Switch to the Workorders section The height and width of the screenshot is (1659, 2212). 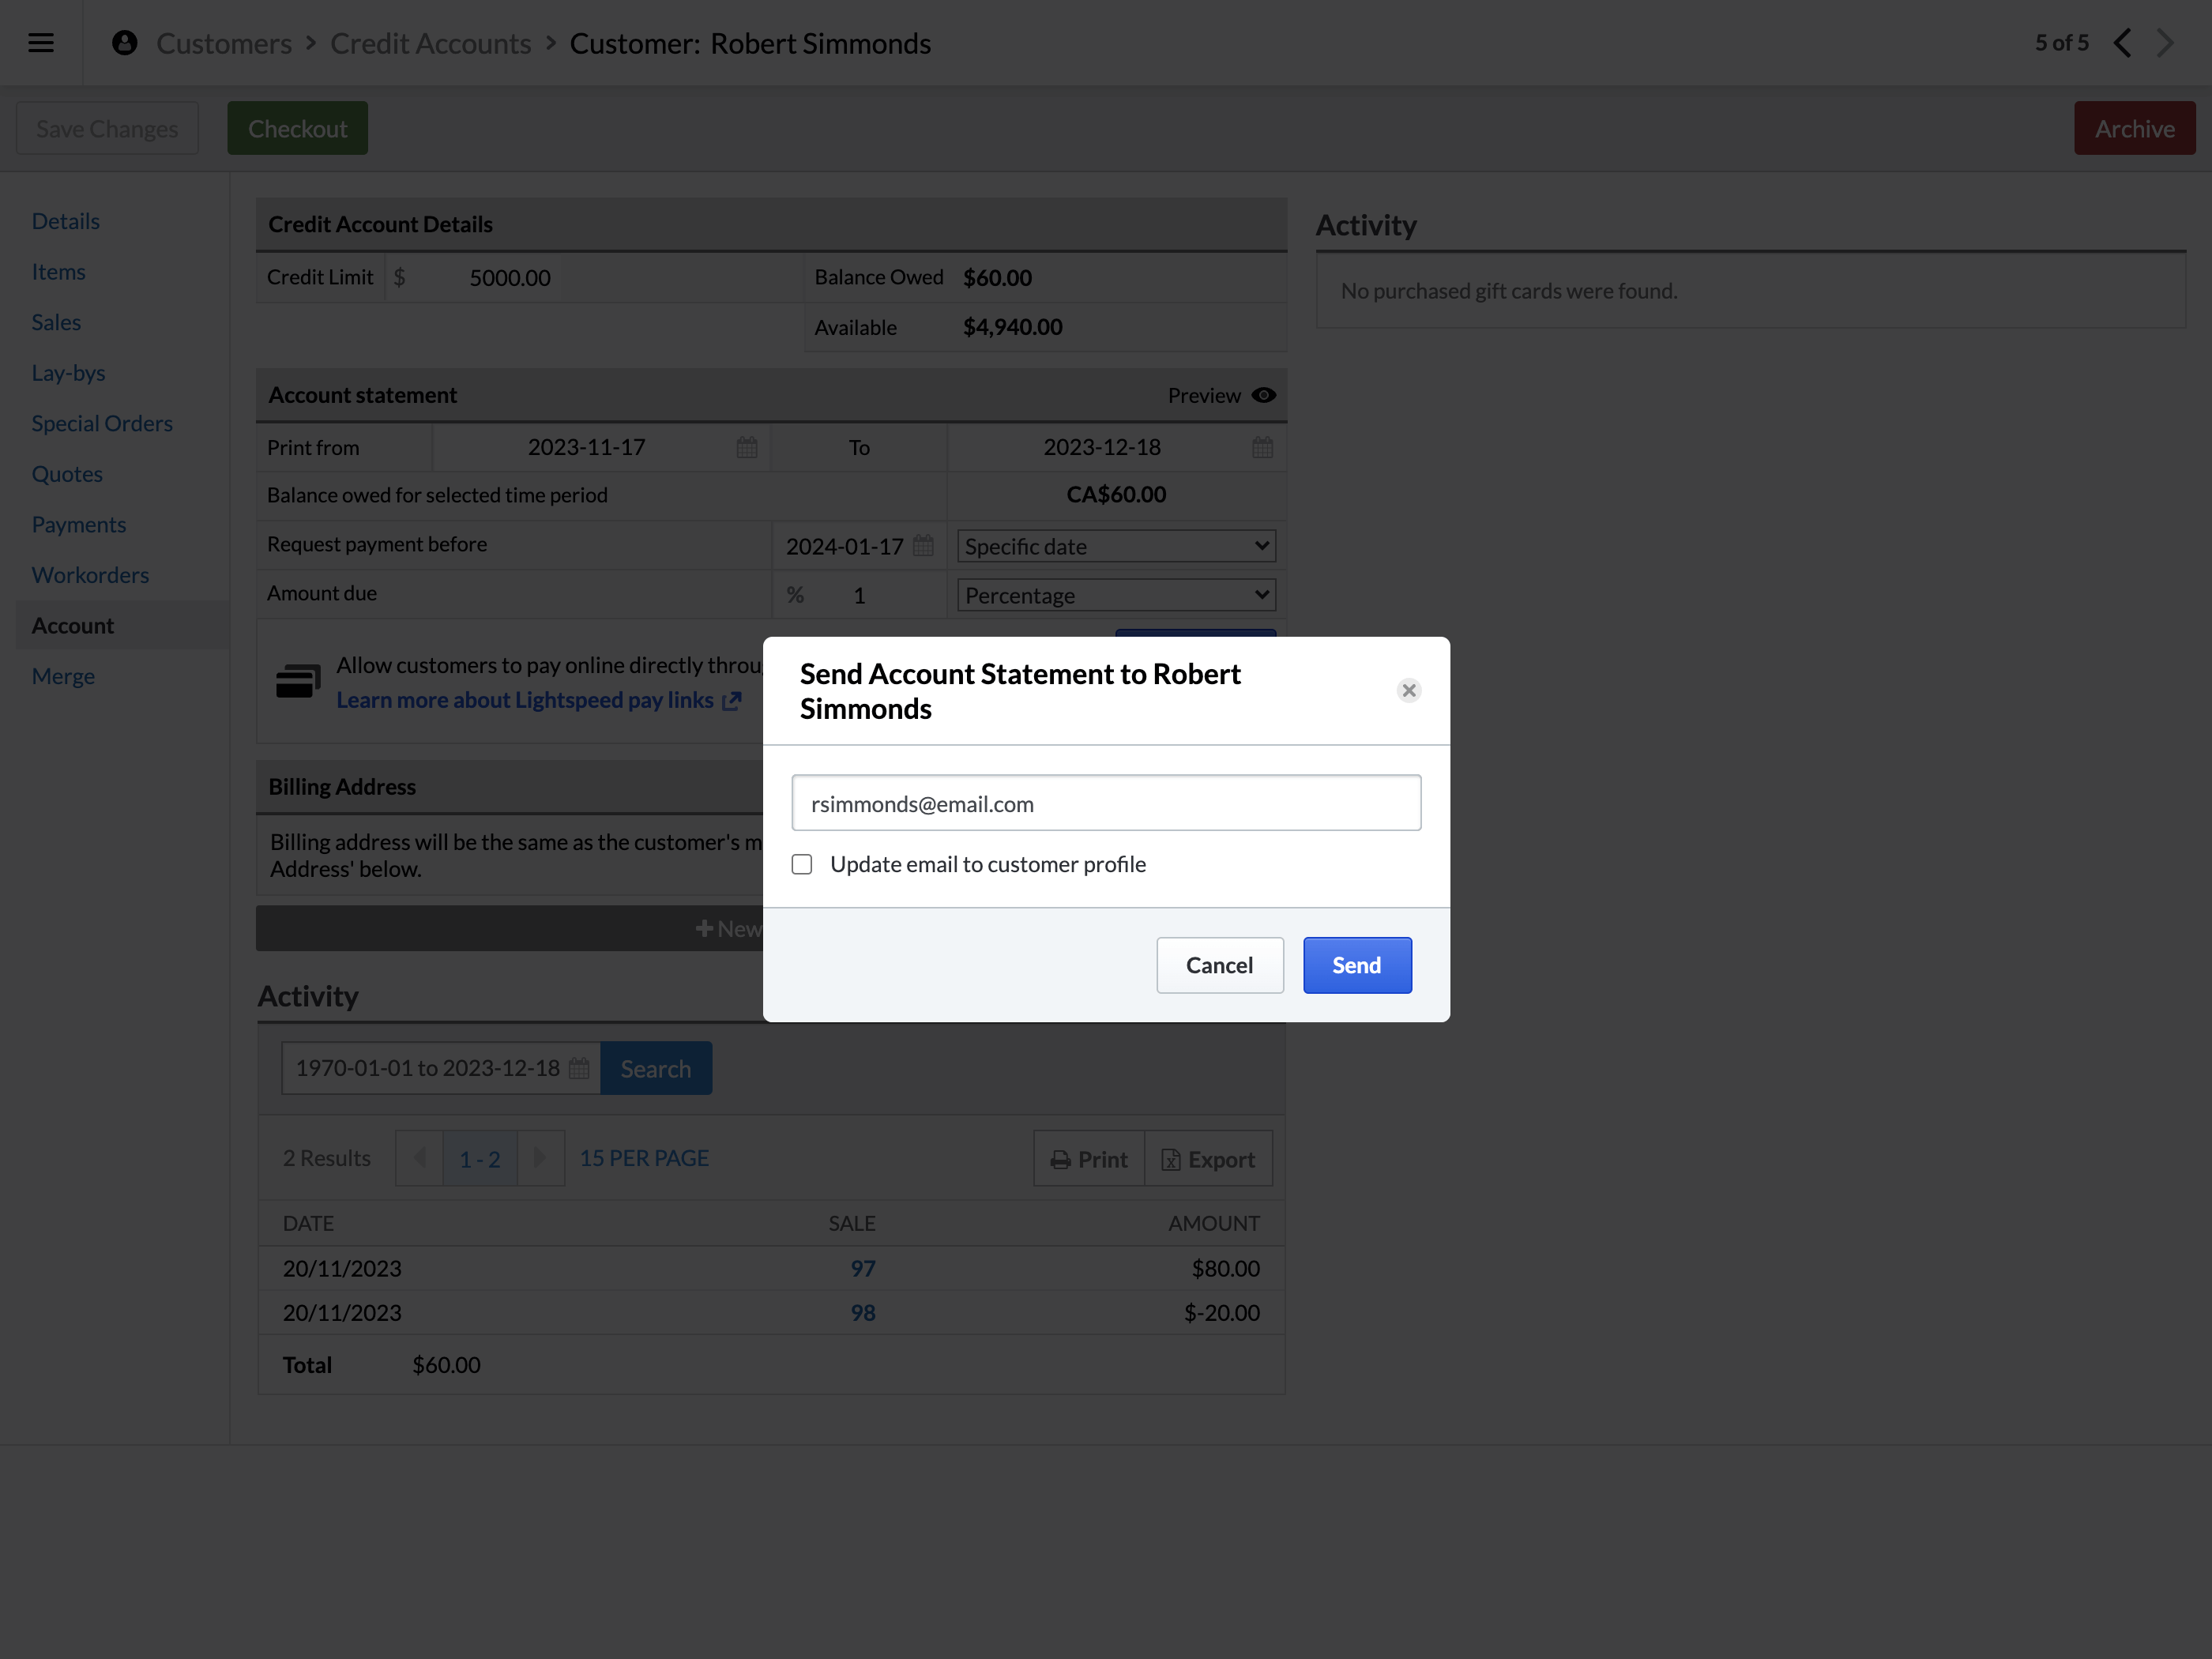90,574
